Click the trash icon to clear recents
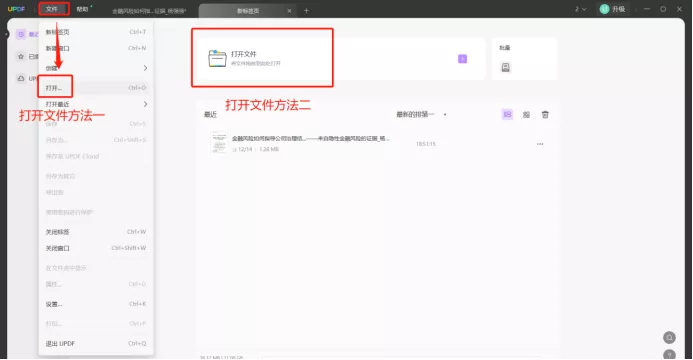This screenshot has height=360, width=693. 545,114
